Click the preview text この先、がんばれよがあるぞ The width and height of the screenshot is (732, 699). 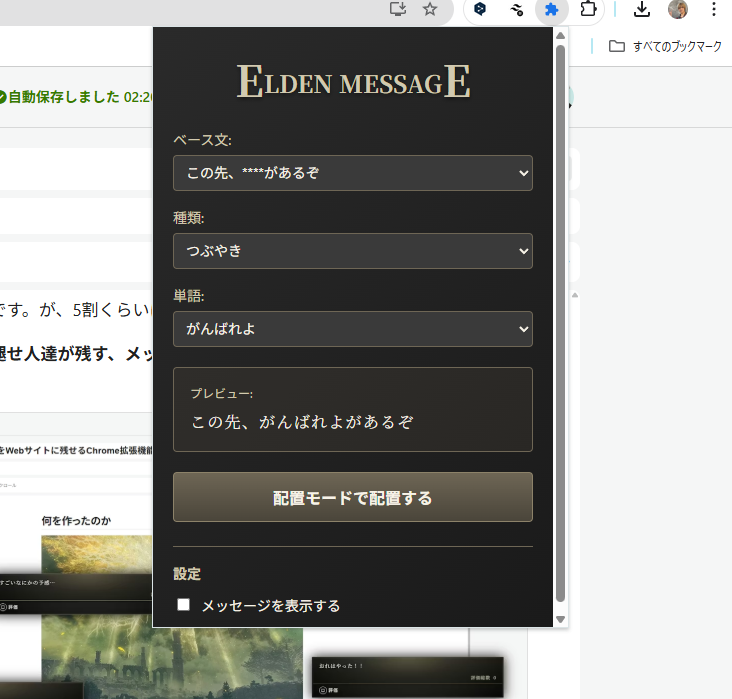click(302, 422)
